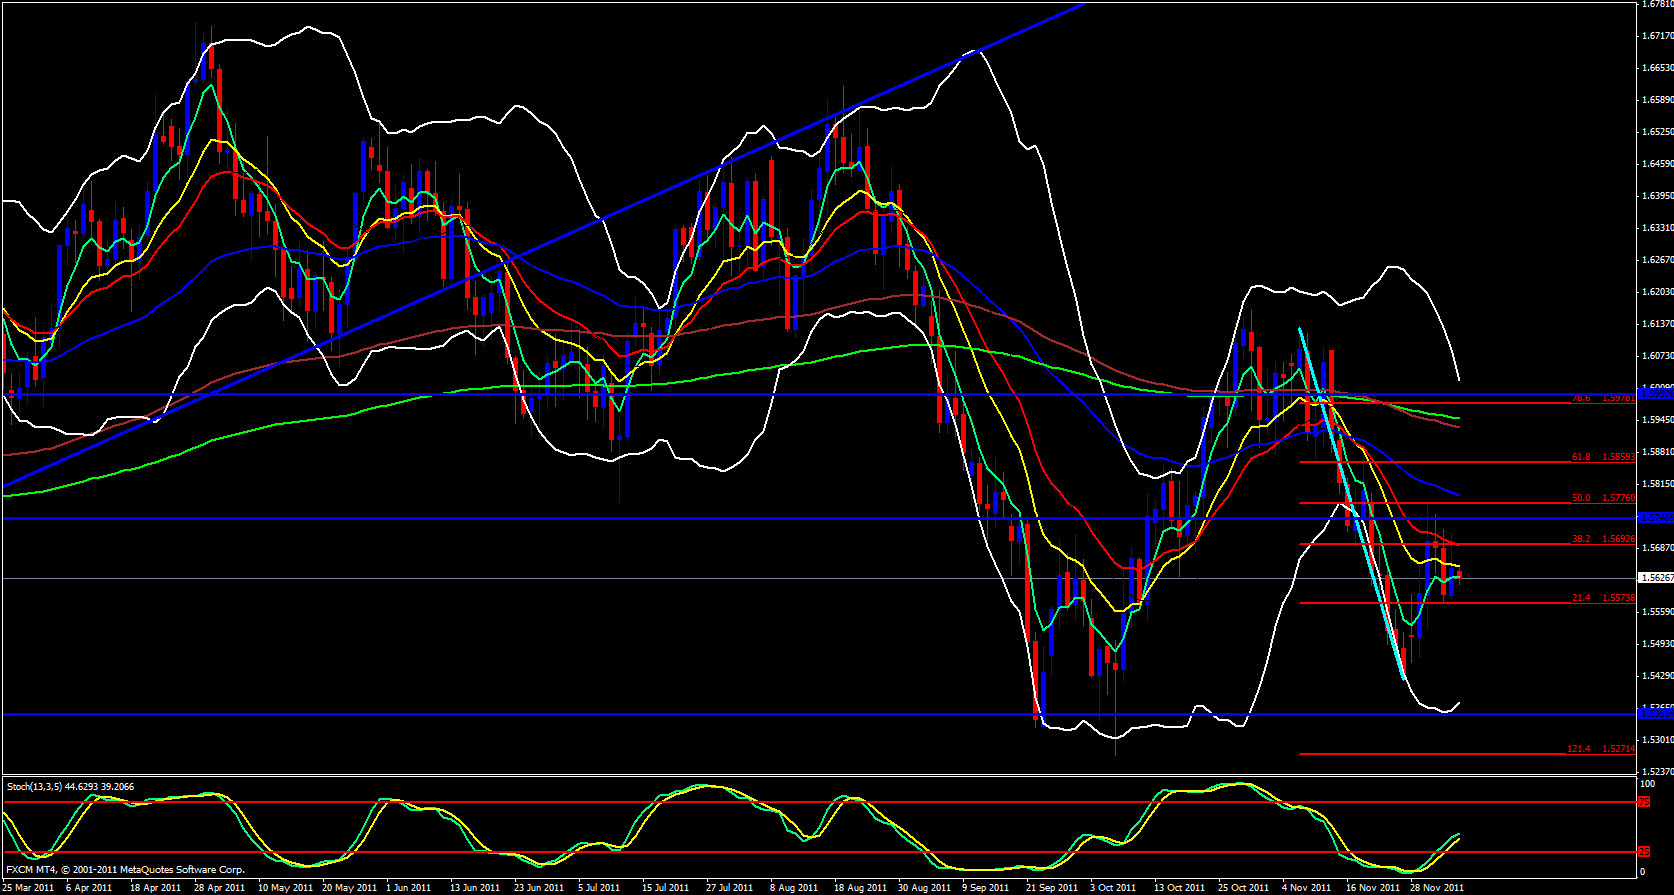Click the 25 Mar 2011 date label
1674x895 pixels.
tap(28, 888)
